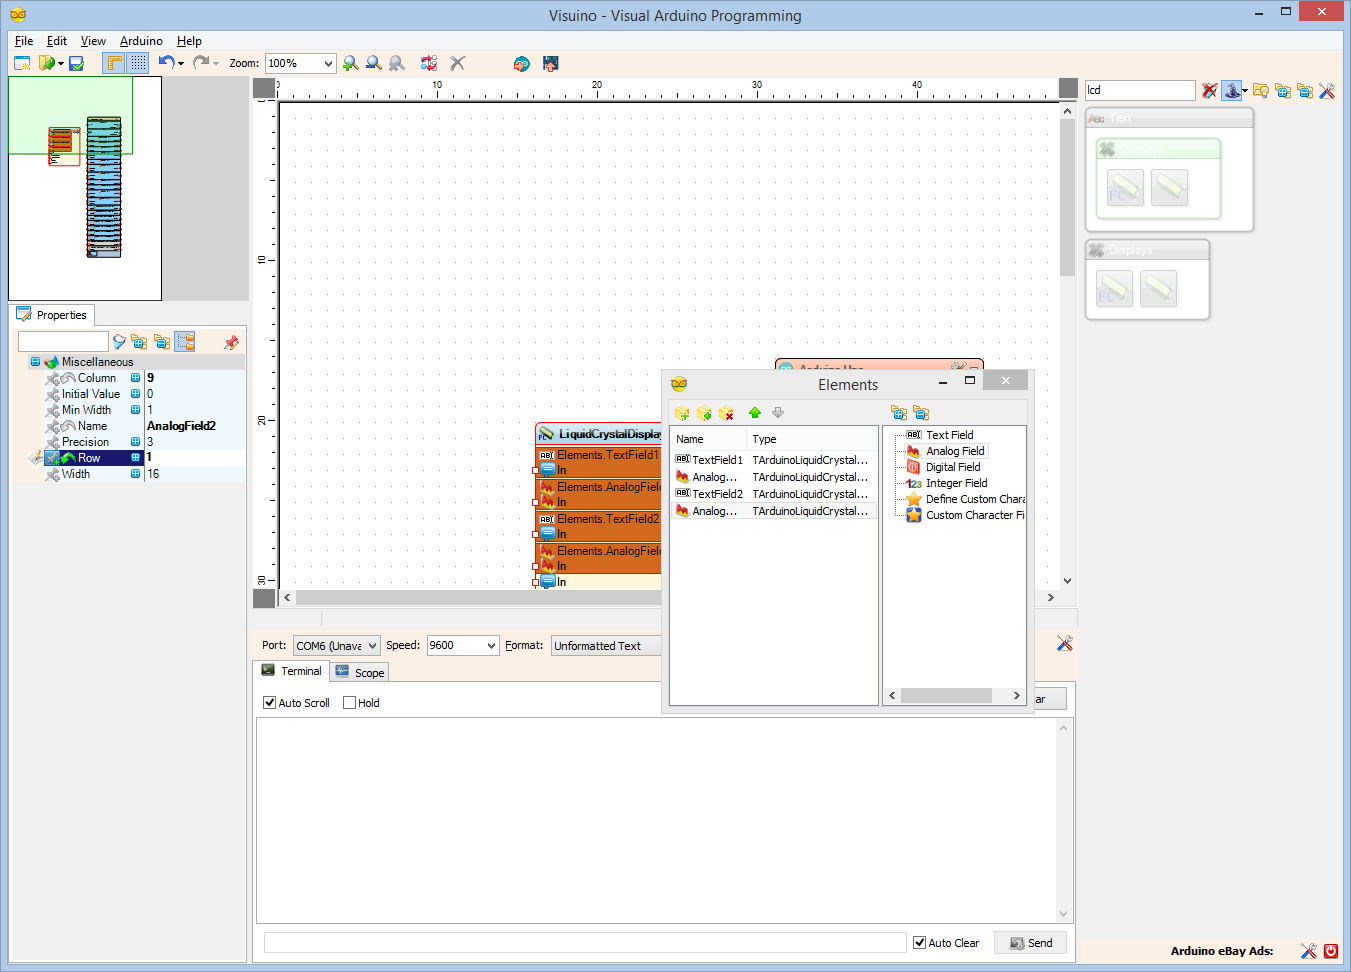Click the Send button
This screenshot has width=1351, height=972.
(1030, 943)
